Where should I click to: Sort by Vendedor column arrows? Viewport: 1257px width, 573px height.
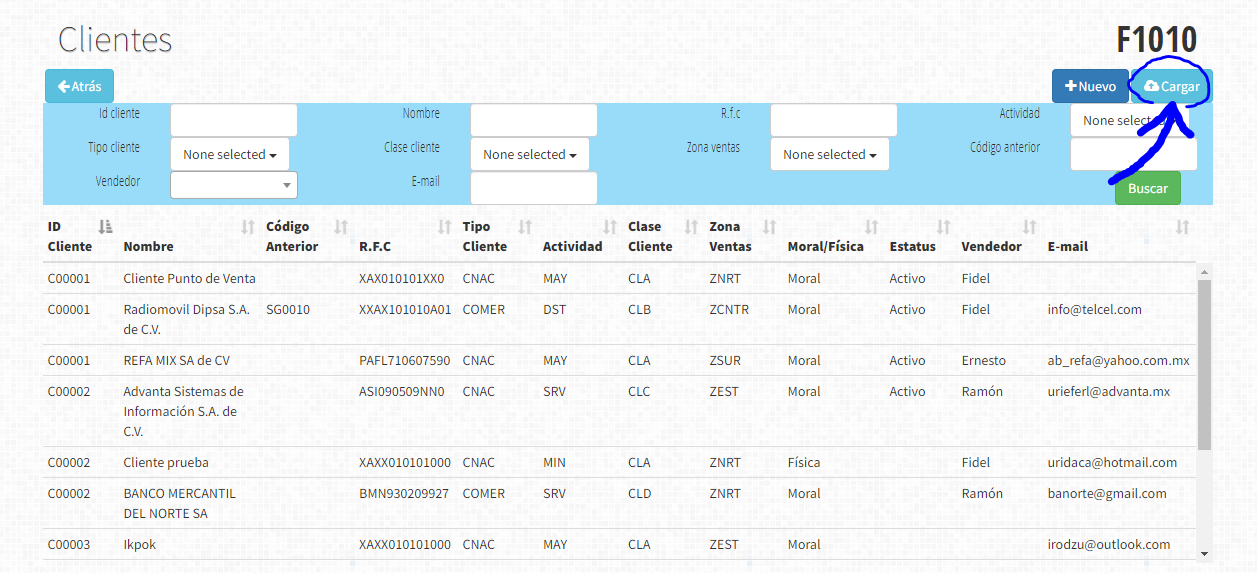1030,227
